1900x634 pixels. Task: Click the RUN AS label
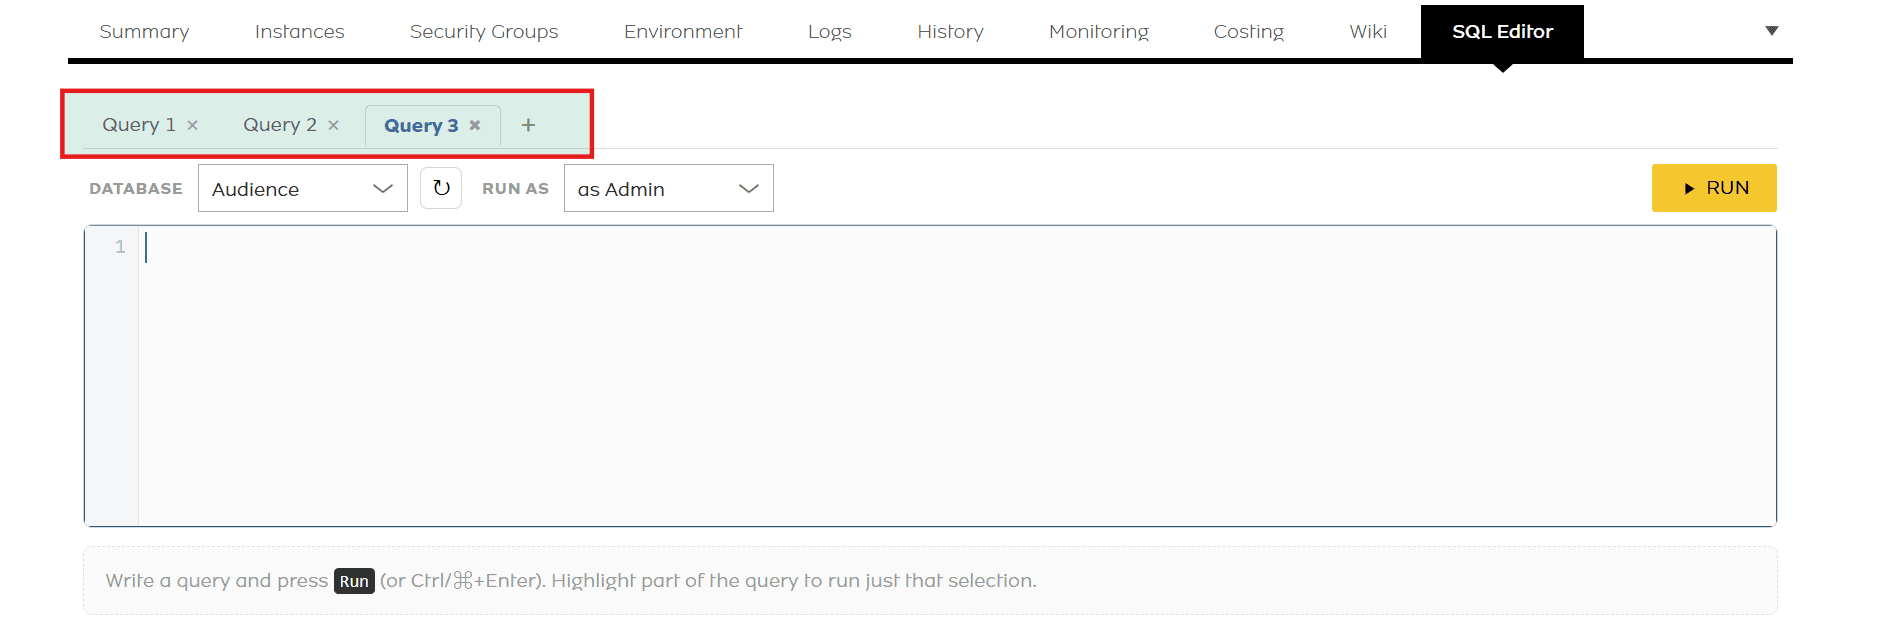[x=516, y=188]
